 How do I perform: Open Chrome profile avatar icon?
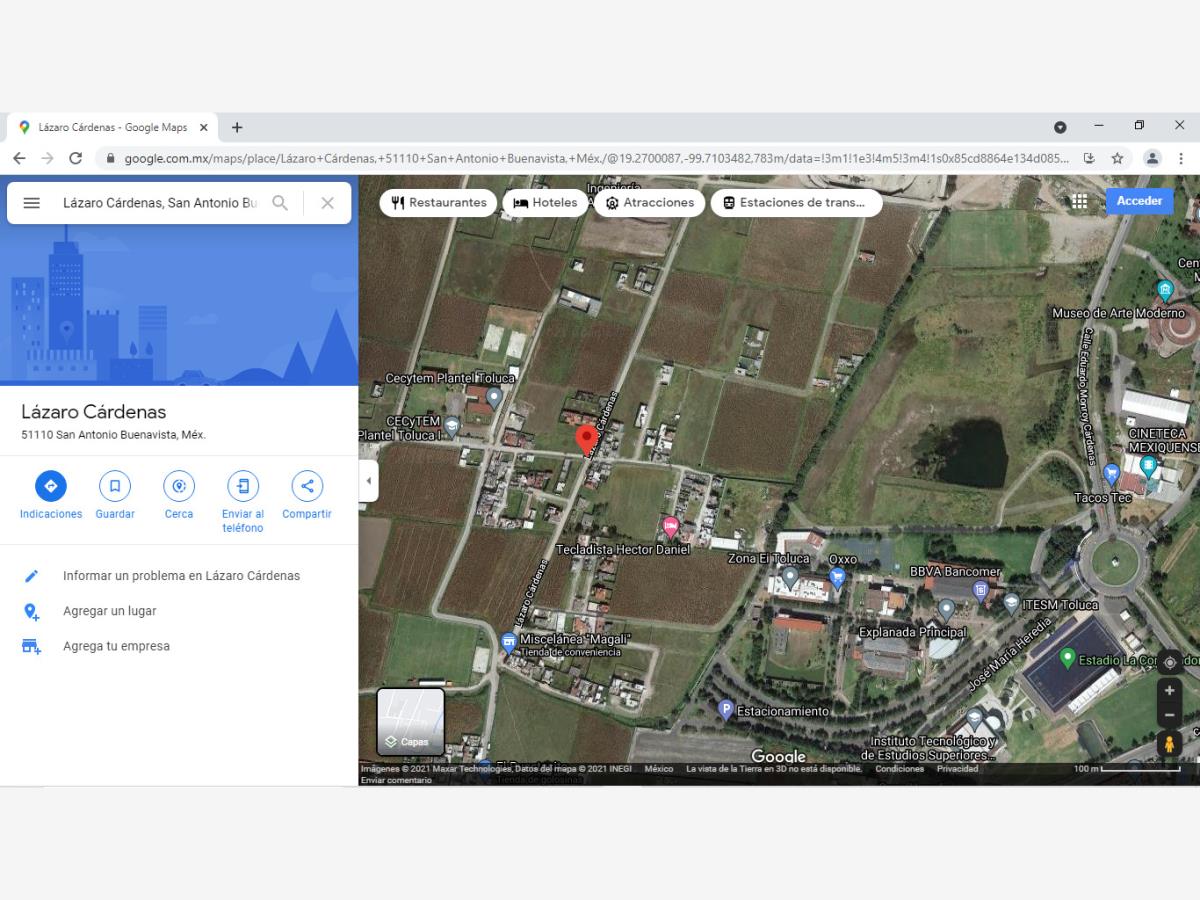(1152, 158)
